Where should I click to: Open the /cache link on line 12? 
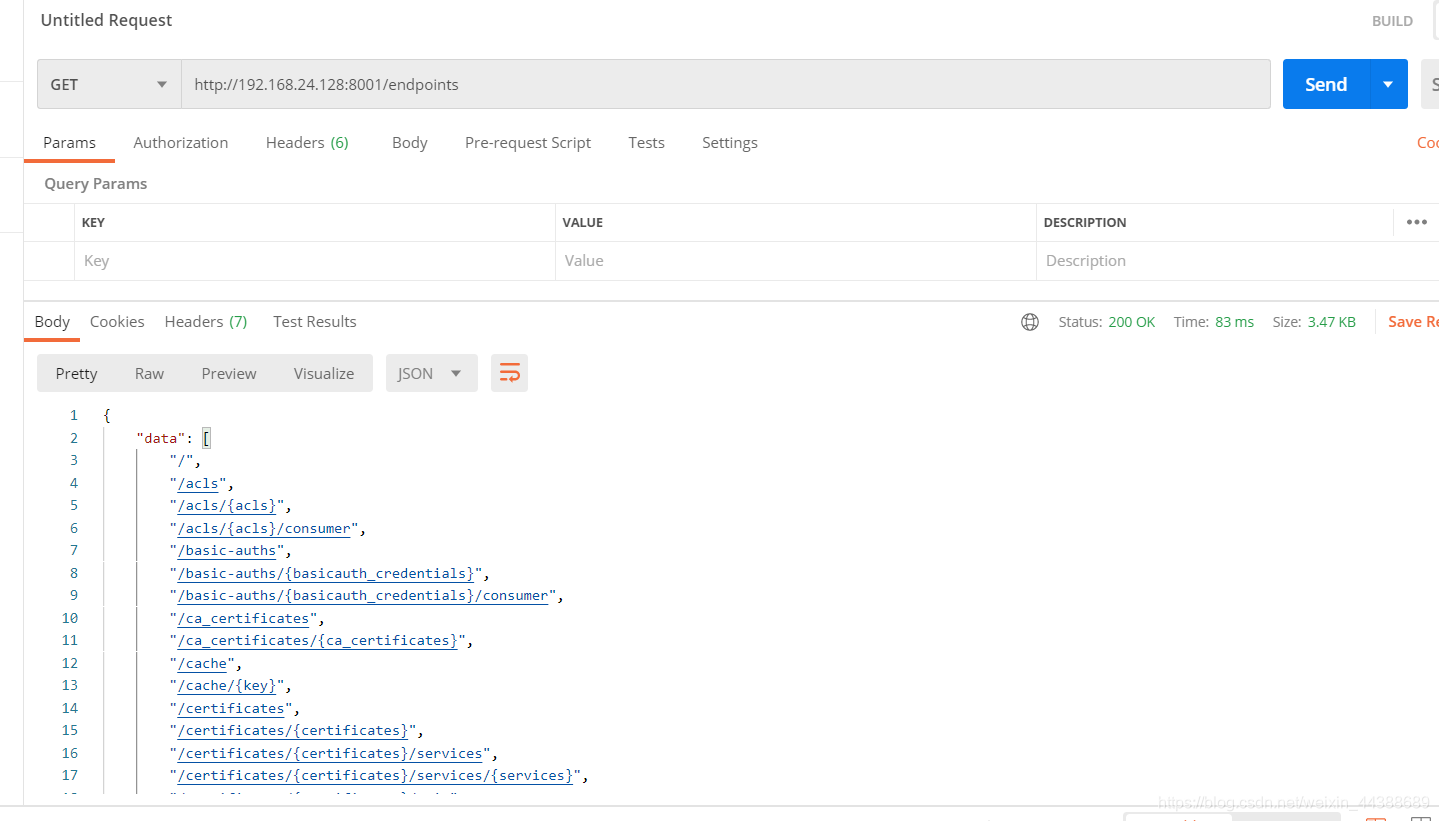202,663
